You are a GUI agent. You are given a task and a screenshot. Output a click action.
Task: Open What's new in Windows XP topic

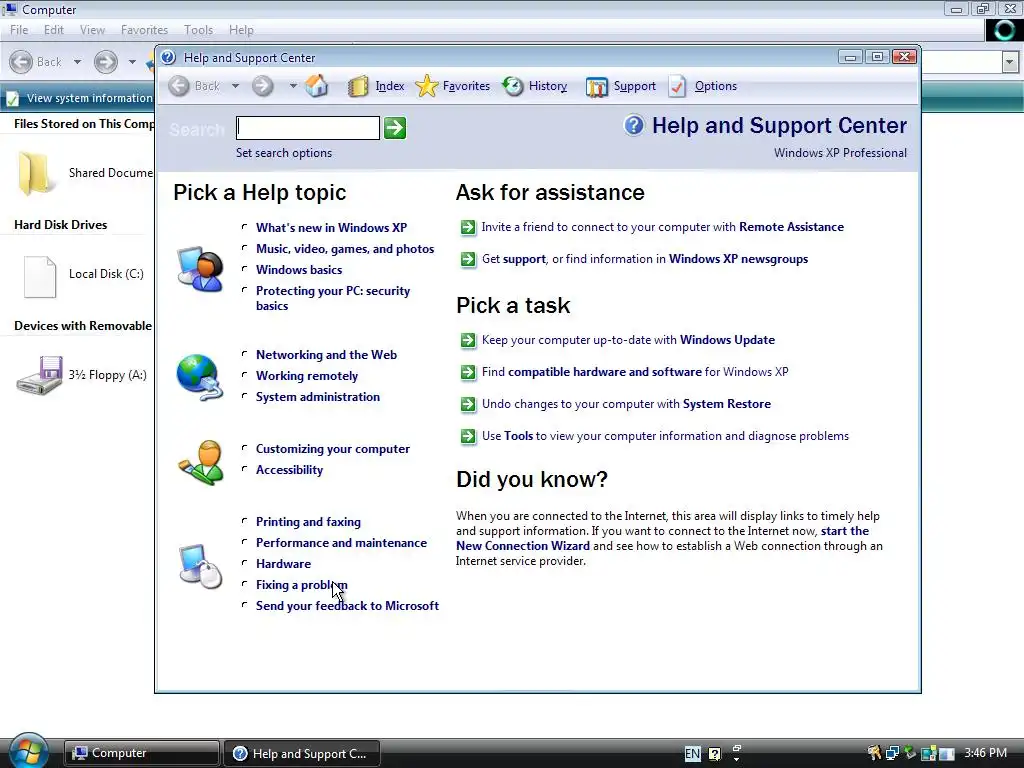pos(331,228)
